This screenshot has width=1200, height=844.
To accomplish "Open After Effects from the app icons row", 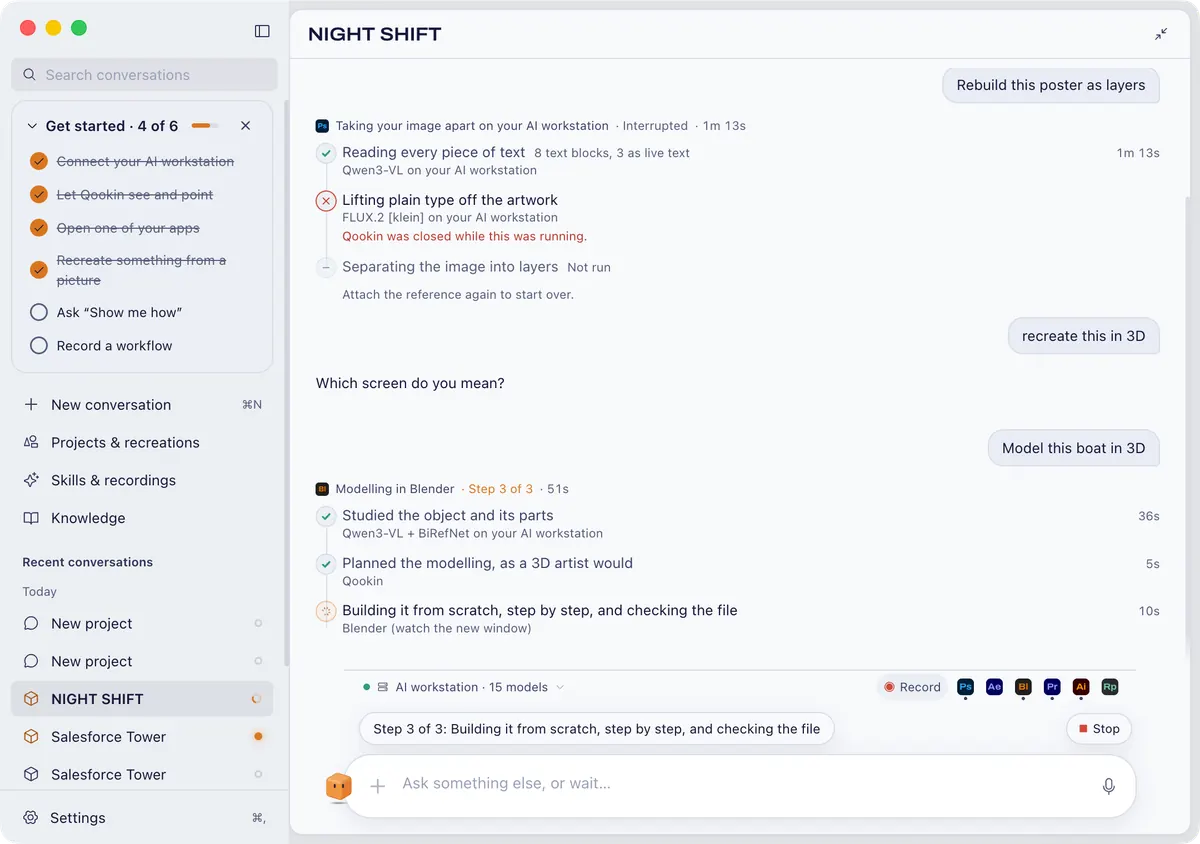I will pyautogui.click(x=994, y=687).
